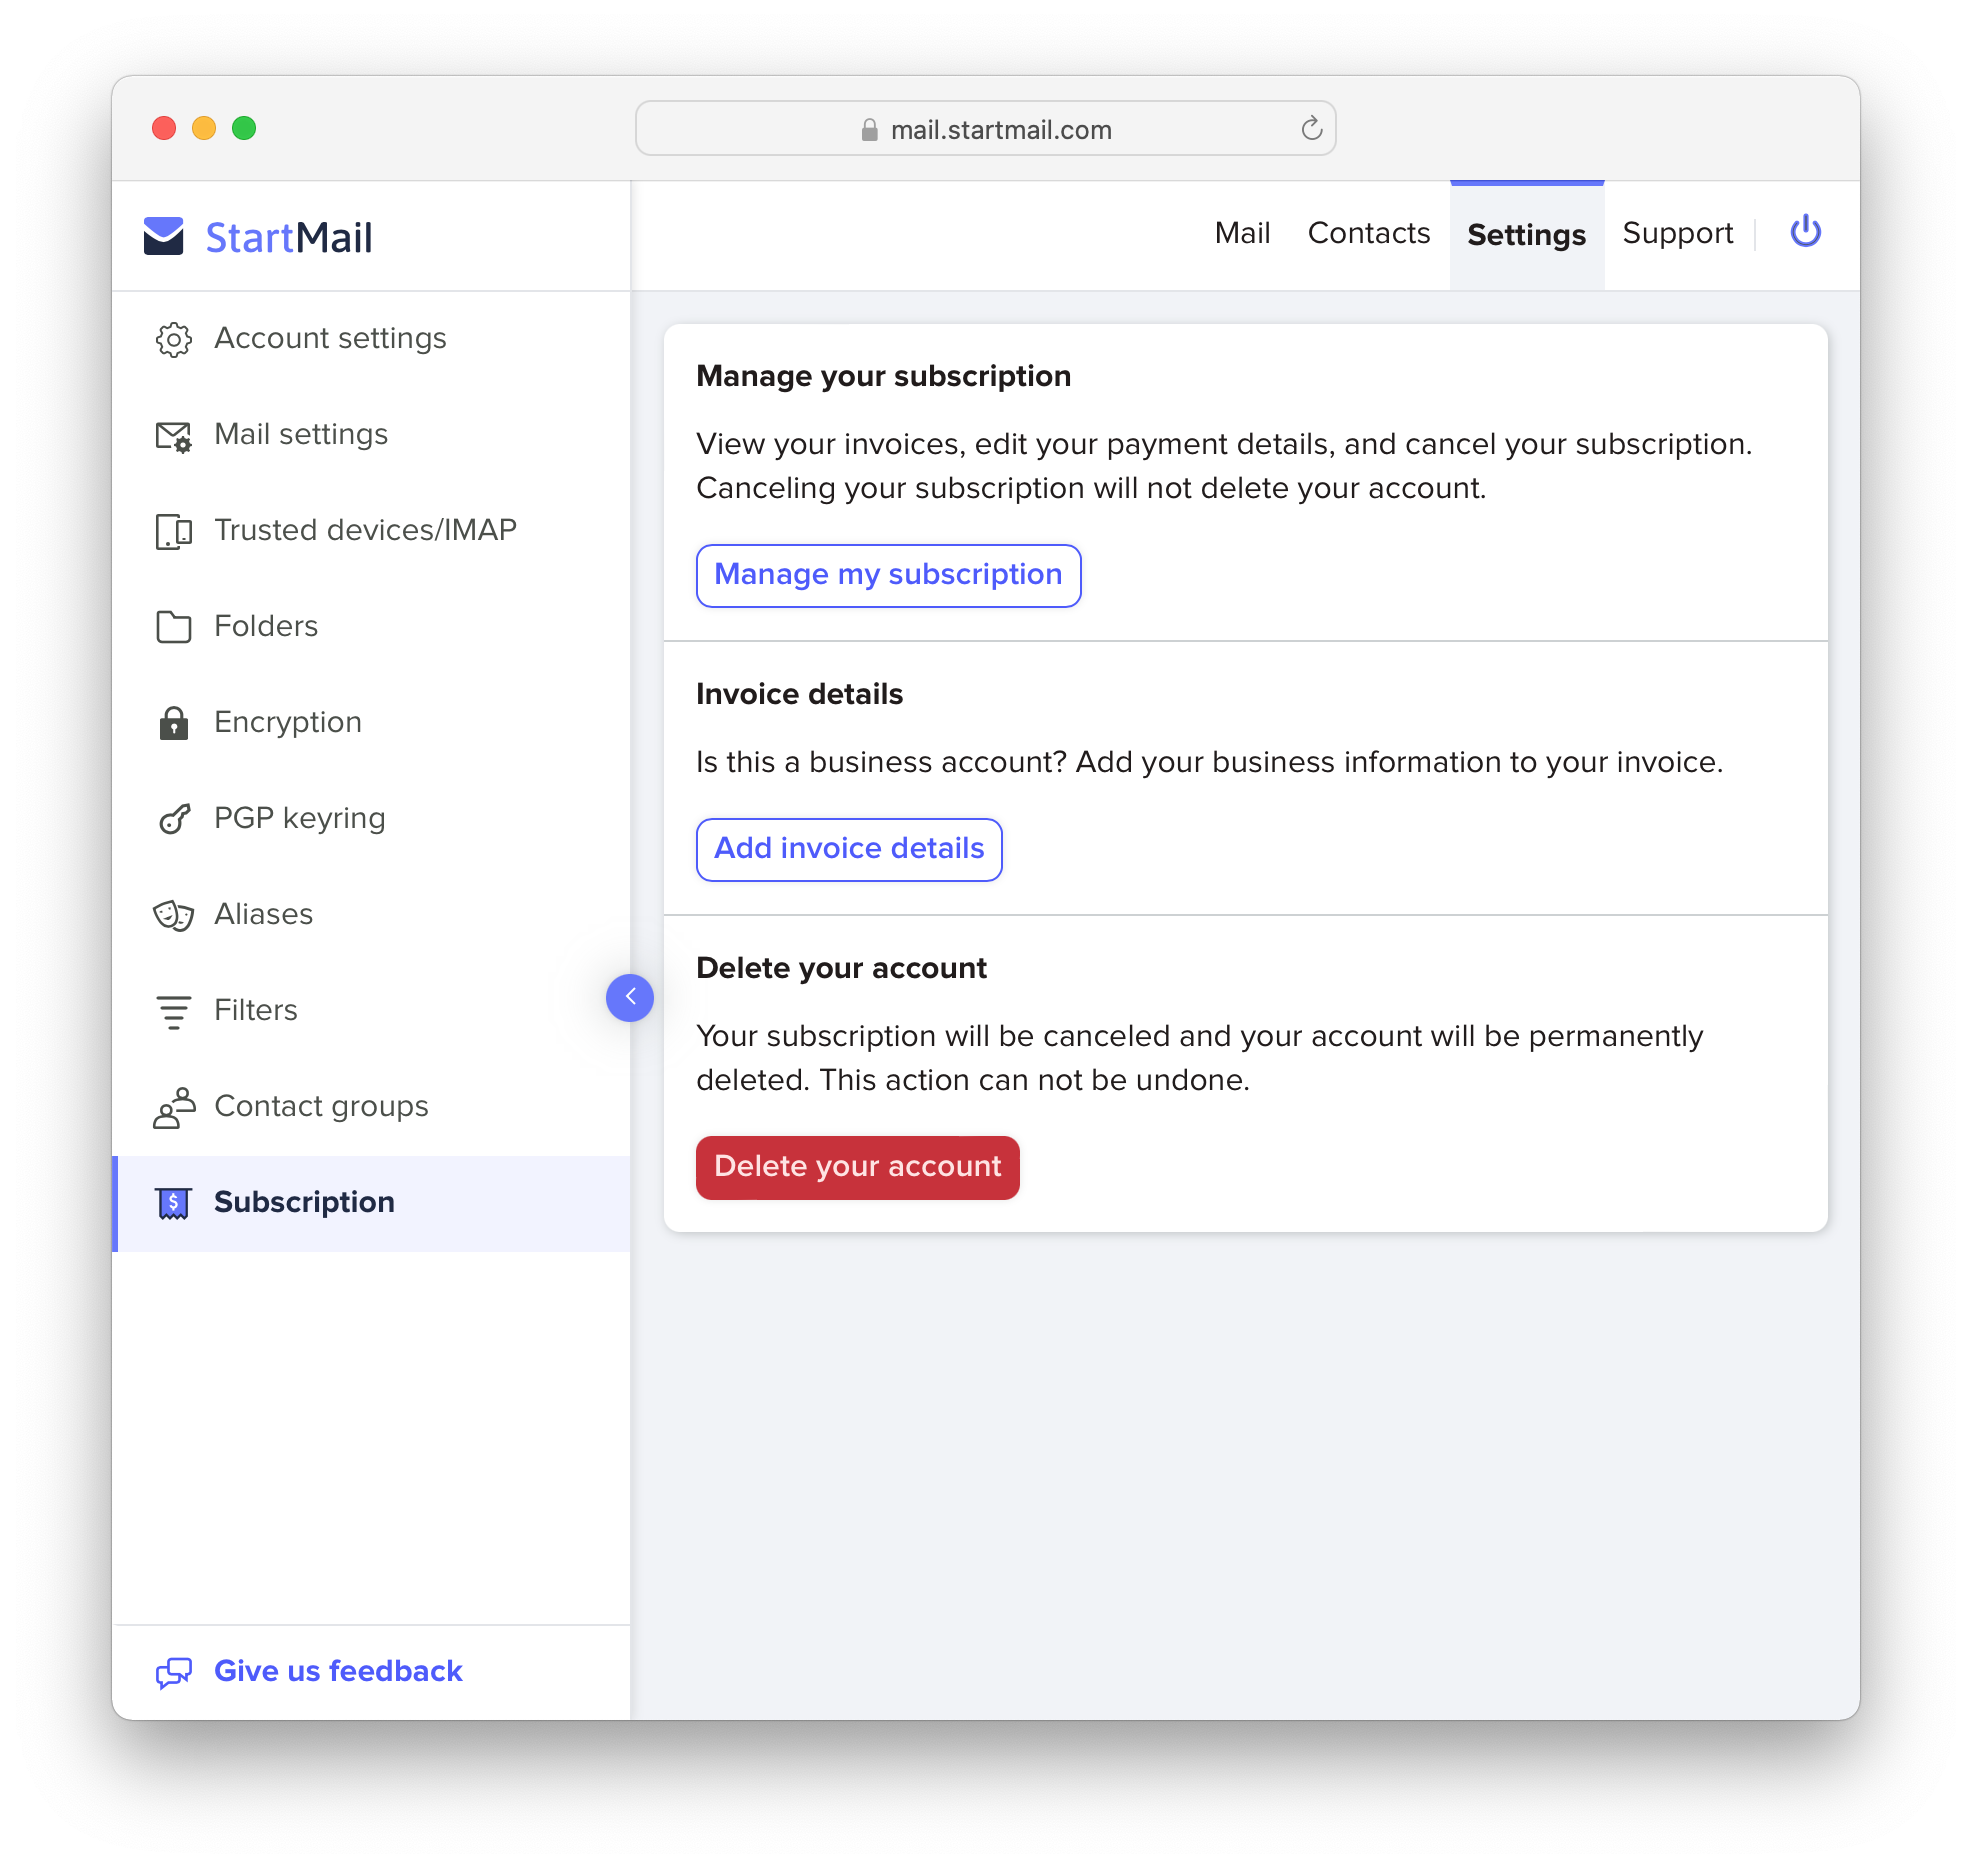Open the Contacts tab
Screen dimensions: 1972x1868
point(1368,233)
